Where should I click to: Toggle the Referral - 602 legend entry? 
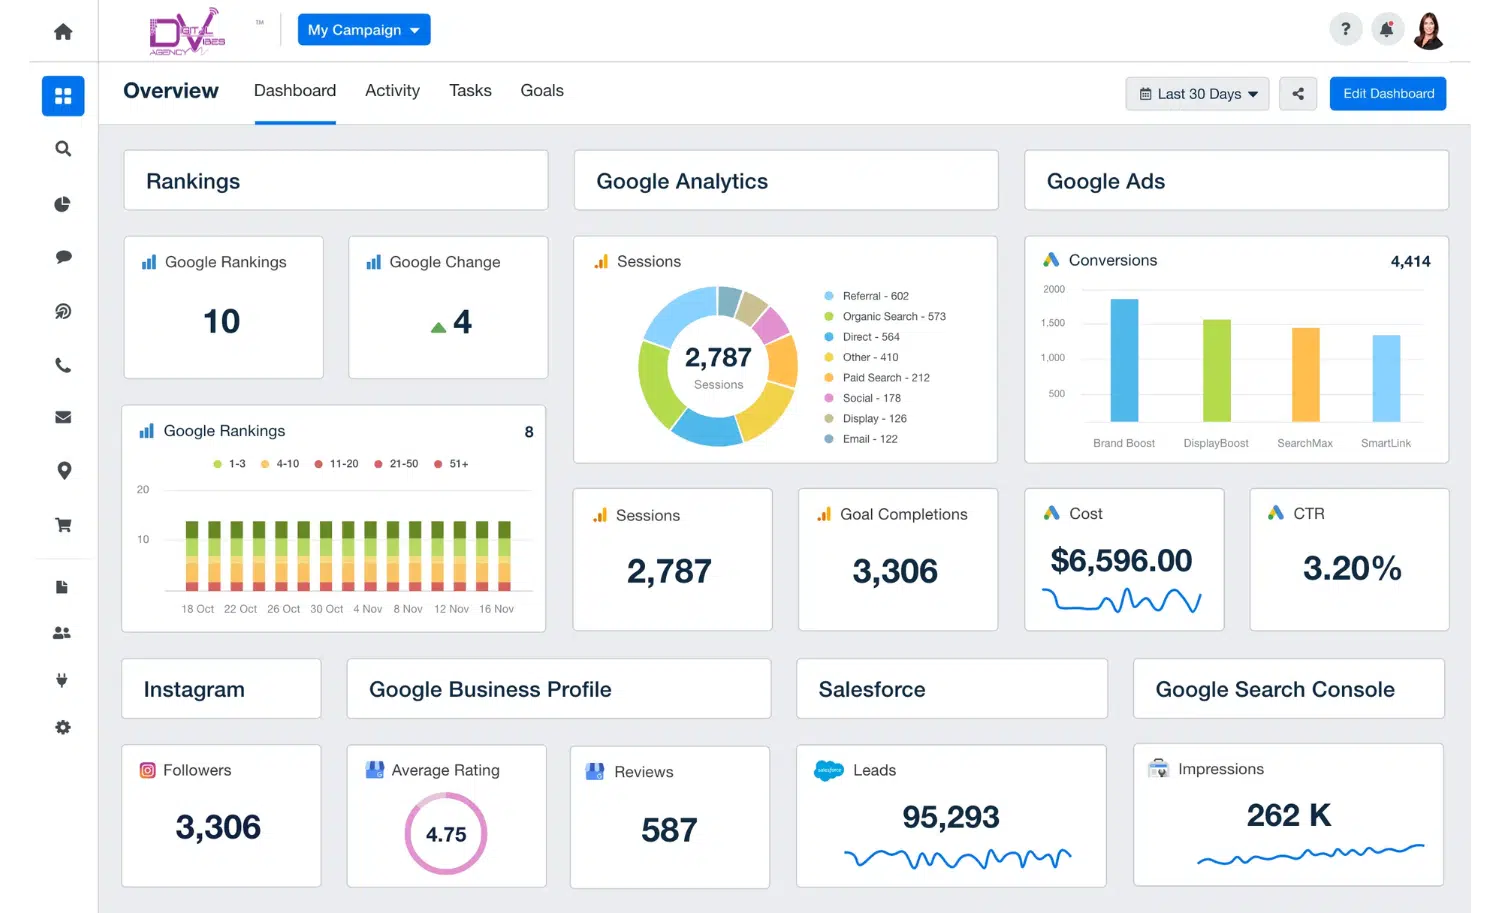tap(866, 296)
